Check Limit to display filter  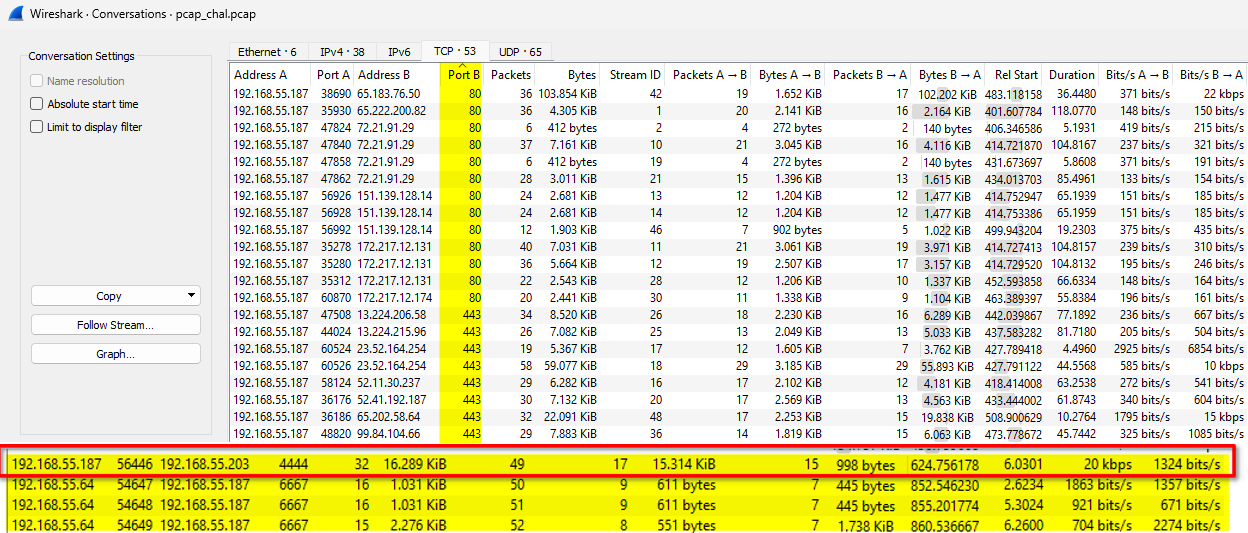[37, 127]
